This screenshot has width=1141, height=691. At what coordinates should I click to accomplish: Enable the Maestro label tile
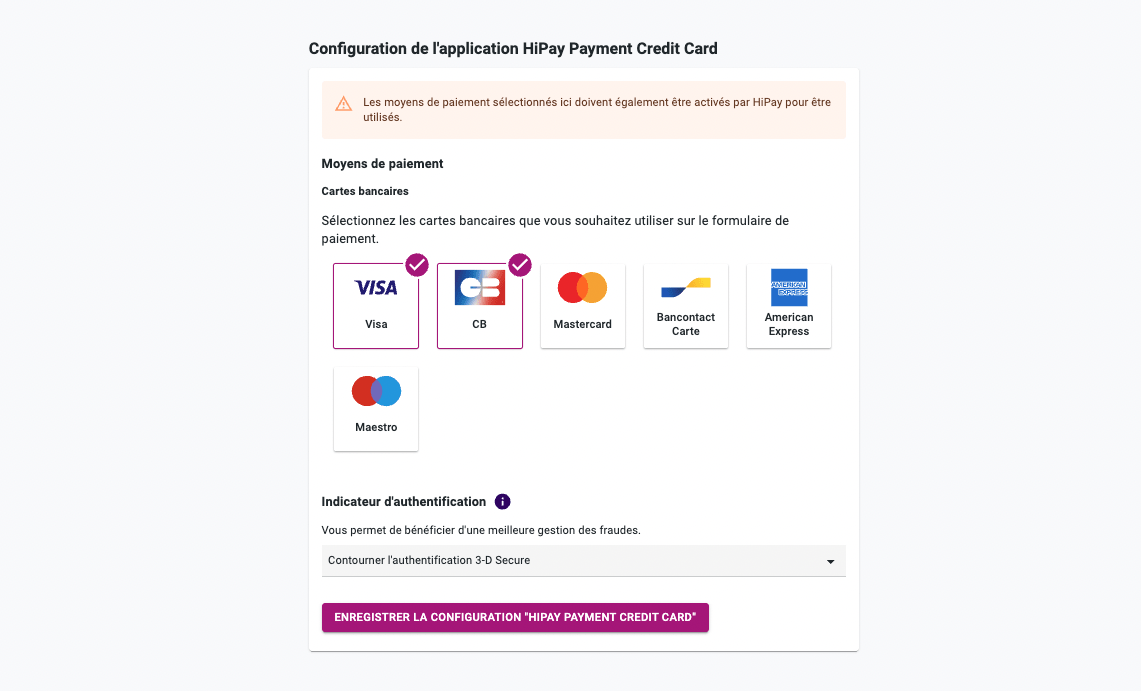click(x=376, y=409)
